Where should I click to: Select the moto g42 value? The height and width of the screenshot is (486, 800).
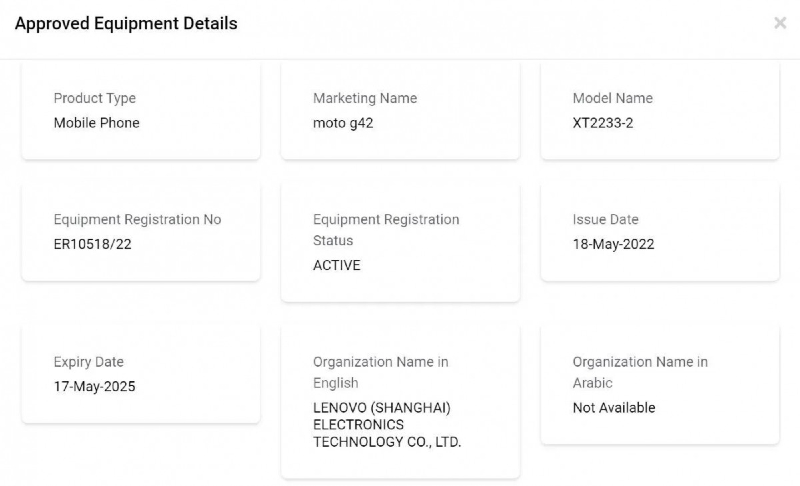343,123
